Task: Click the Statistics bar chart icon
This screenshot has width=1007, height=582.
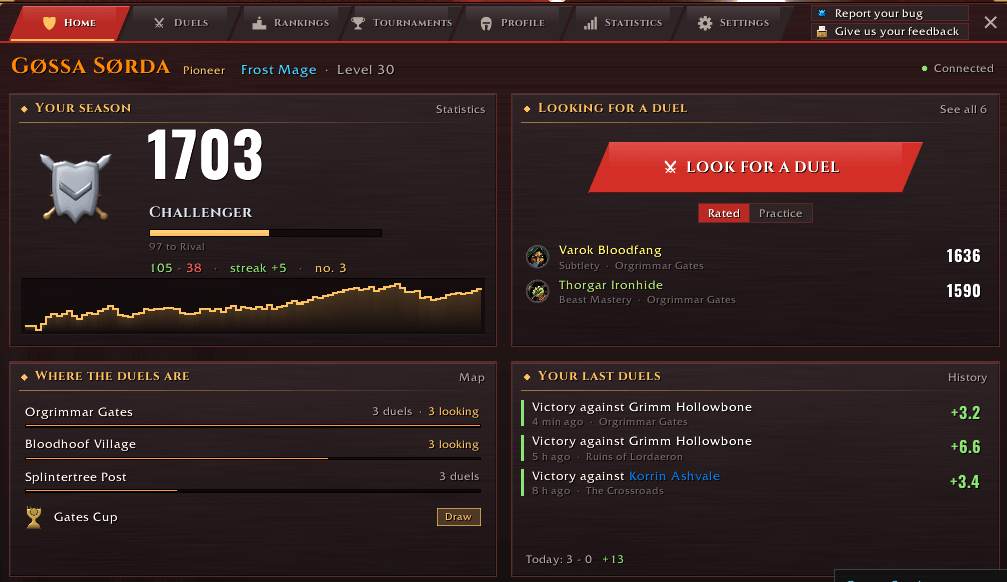Action: pyautogui.click(x=590, y=24)
